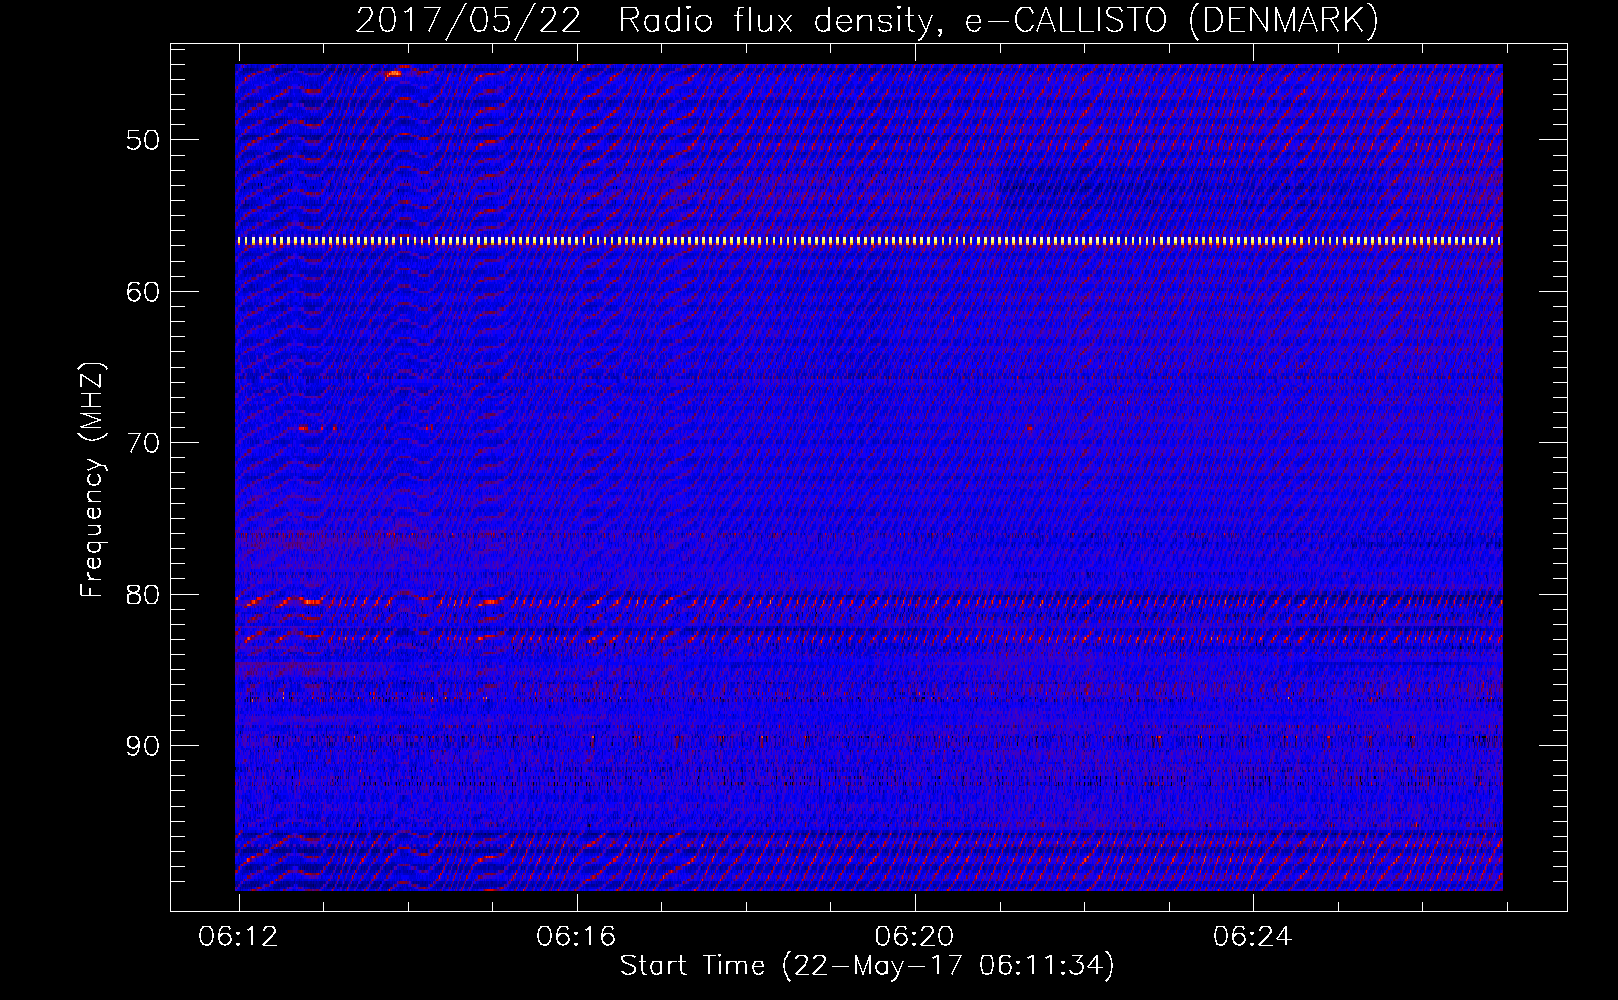Click the bright yellow interference line near 57 MHz
The image size is (1618, 1000).
pos(869,241)
